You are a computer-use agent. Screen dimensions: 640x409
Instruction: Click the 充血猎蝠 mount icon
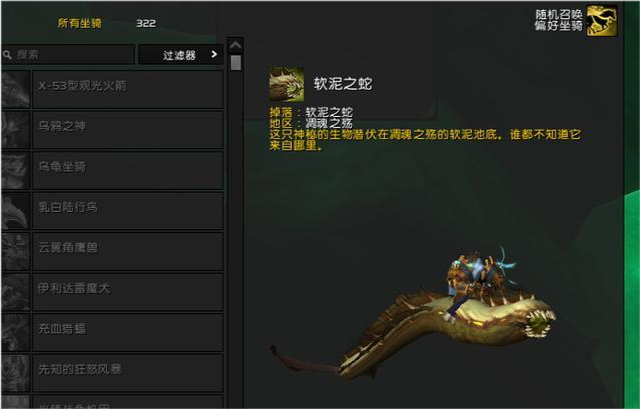click(15, 332)
